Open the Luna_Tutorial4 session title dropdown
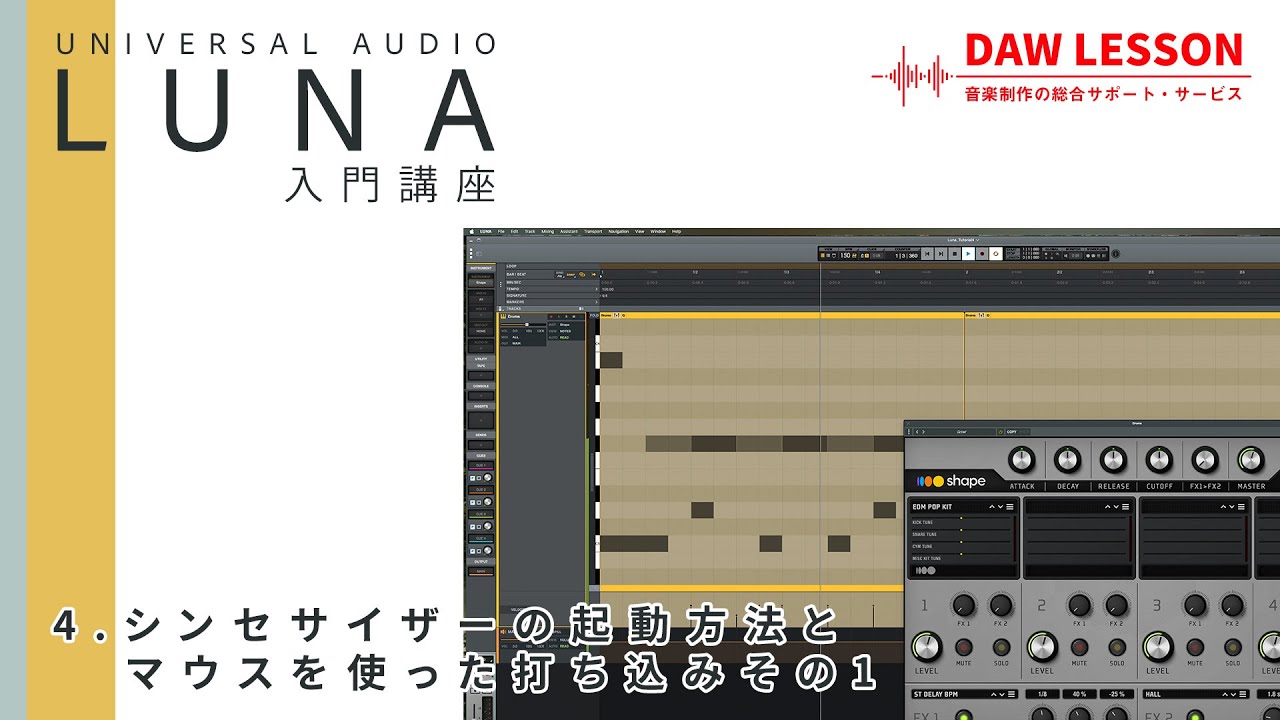The image size is (1280, 720). 964,240
